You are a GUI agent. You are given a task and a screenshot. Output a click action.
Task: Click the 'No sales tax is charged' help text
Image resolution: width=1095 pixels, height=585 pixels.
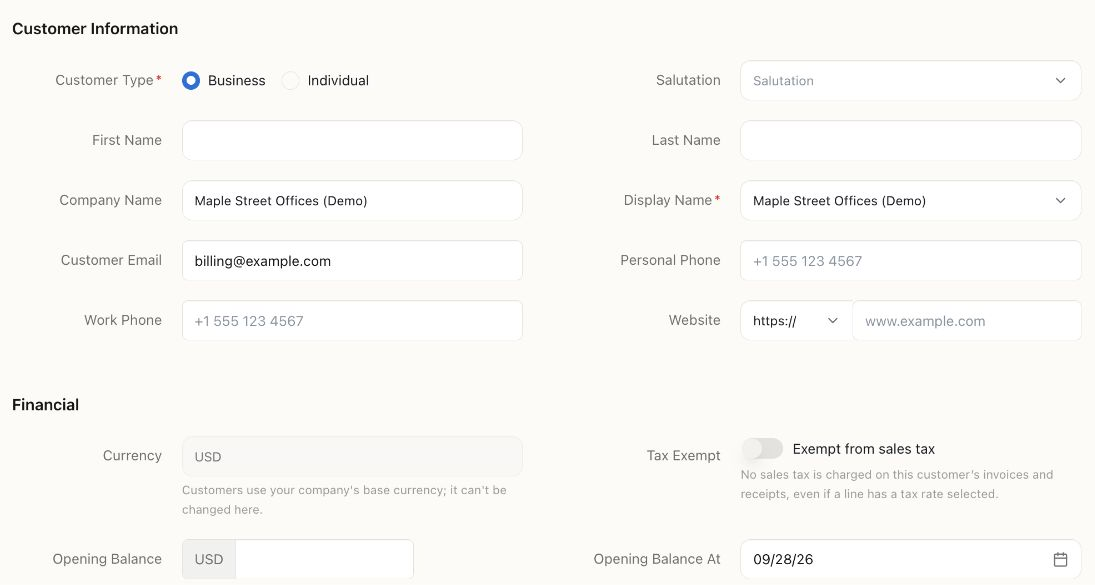[x=897, y=484]
